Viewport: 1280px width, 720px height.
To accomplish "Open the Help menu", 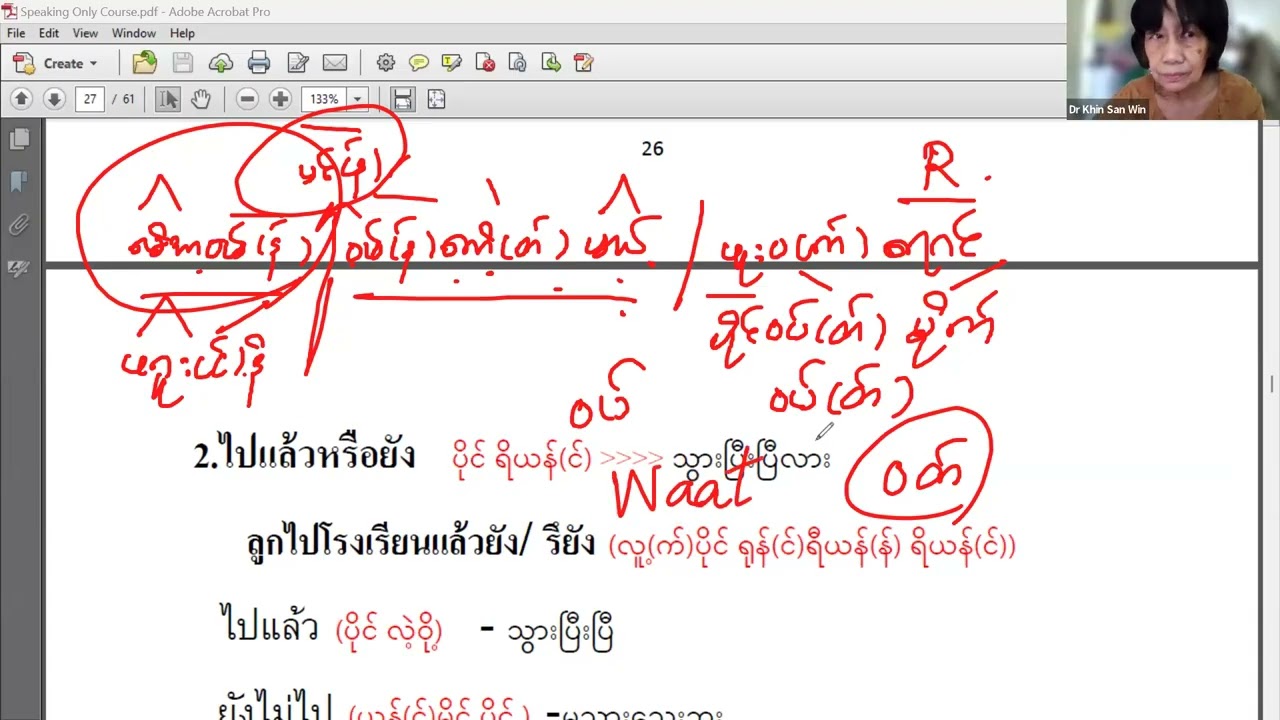I will tap(182, 33).
